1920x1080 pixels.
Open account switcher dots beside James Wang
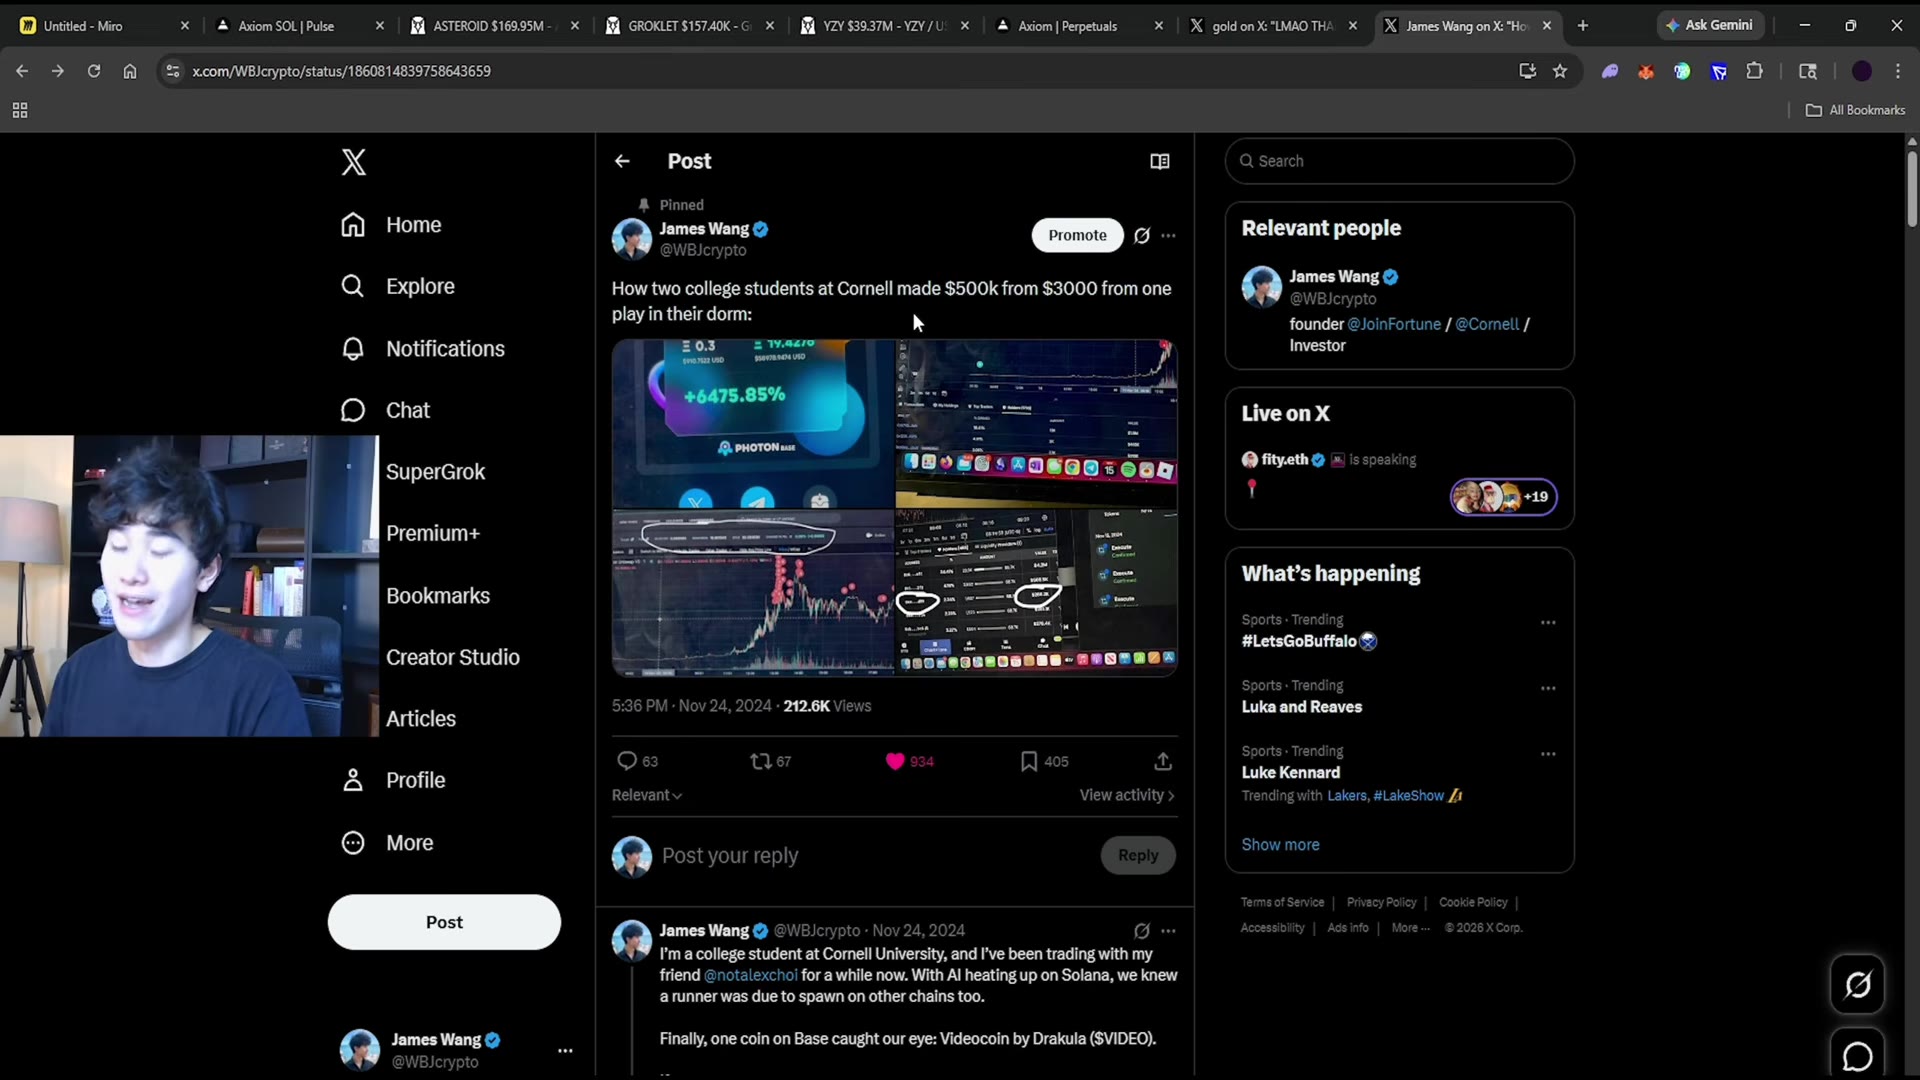pyautogui.click(x=565, y=1051)
